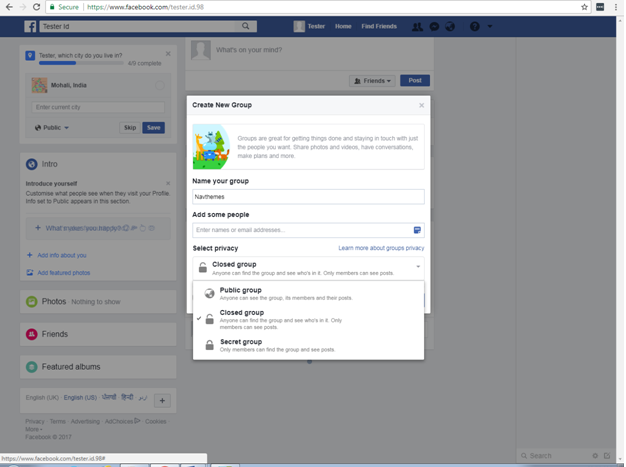Click the Featured albums icon
This screenshot has width=626, height=467.
pyautogui.click(x=32, y=366)
